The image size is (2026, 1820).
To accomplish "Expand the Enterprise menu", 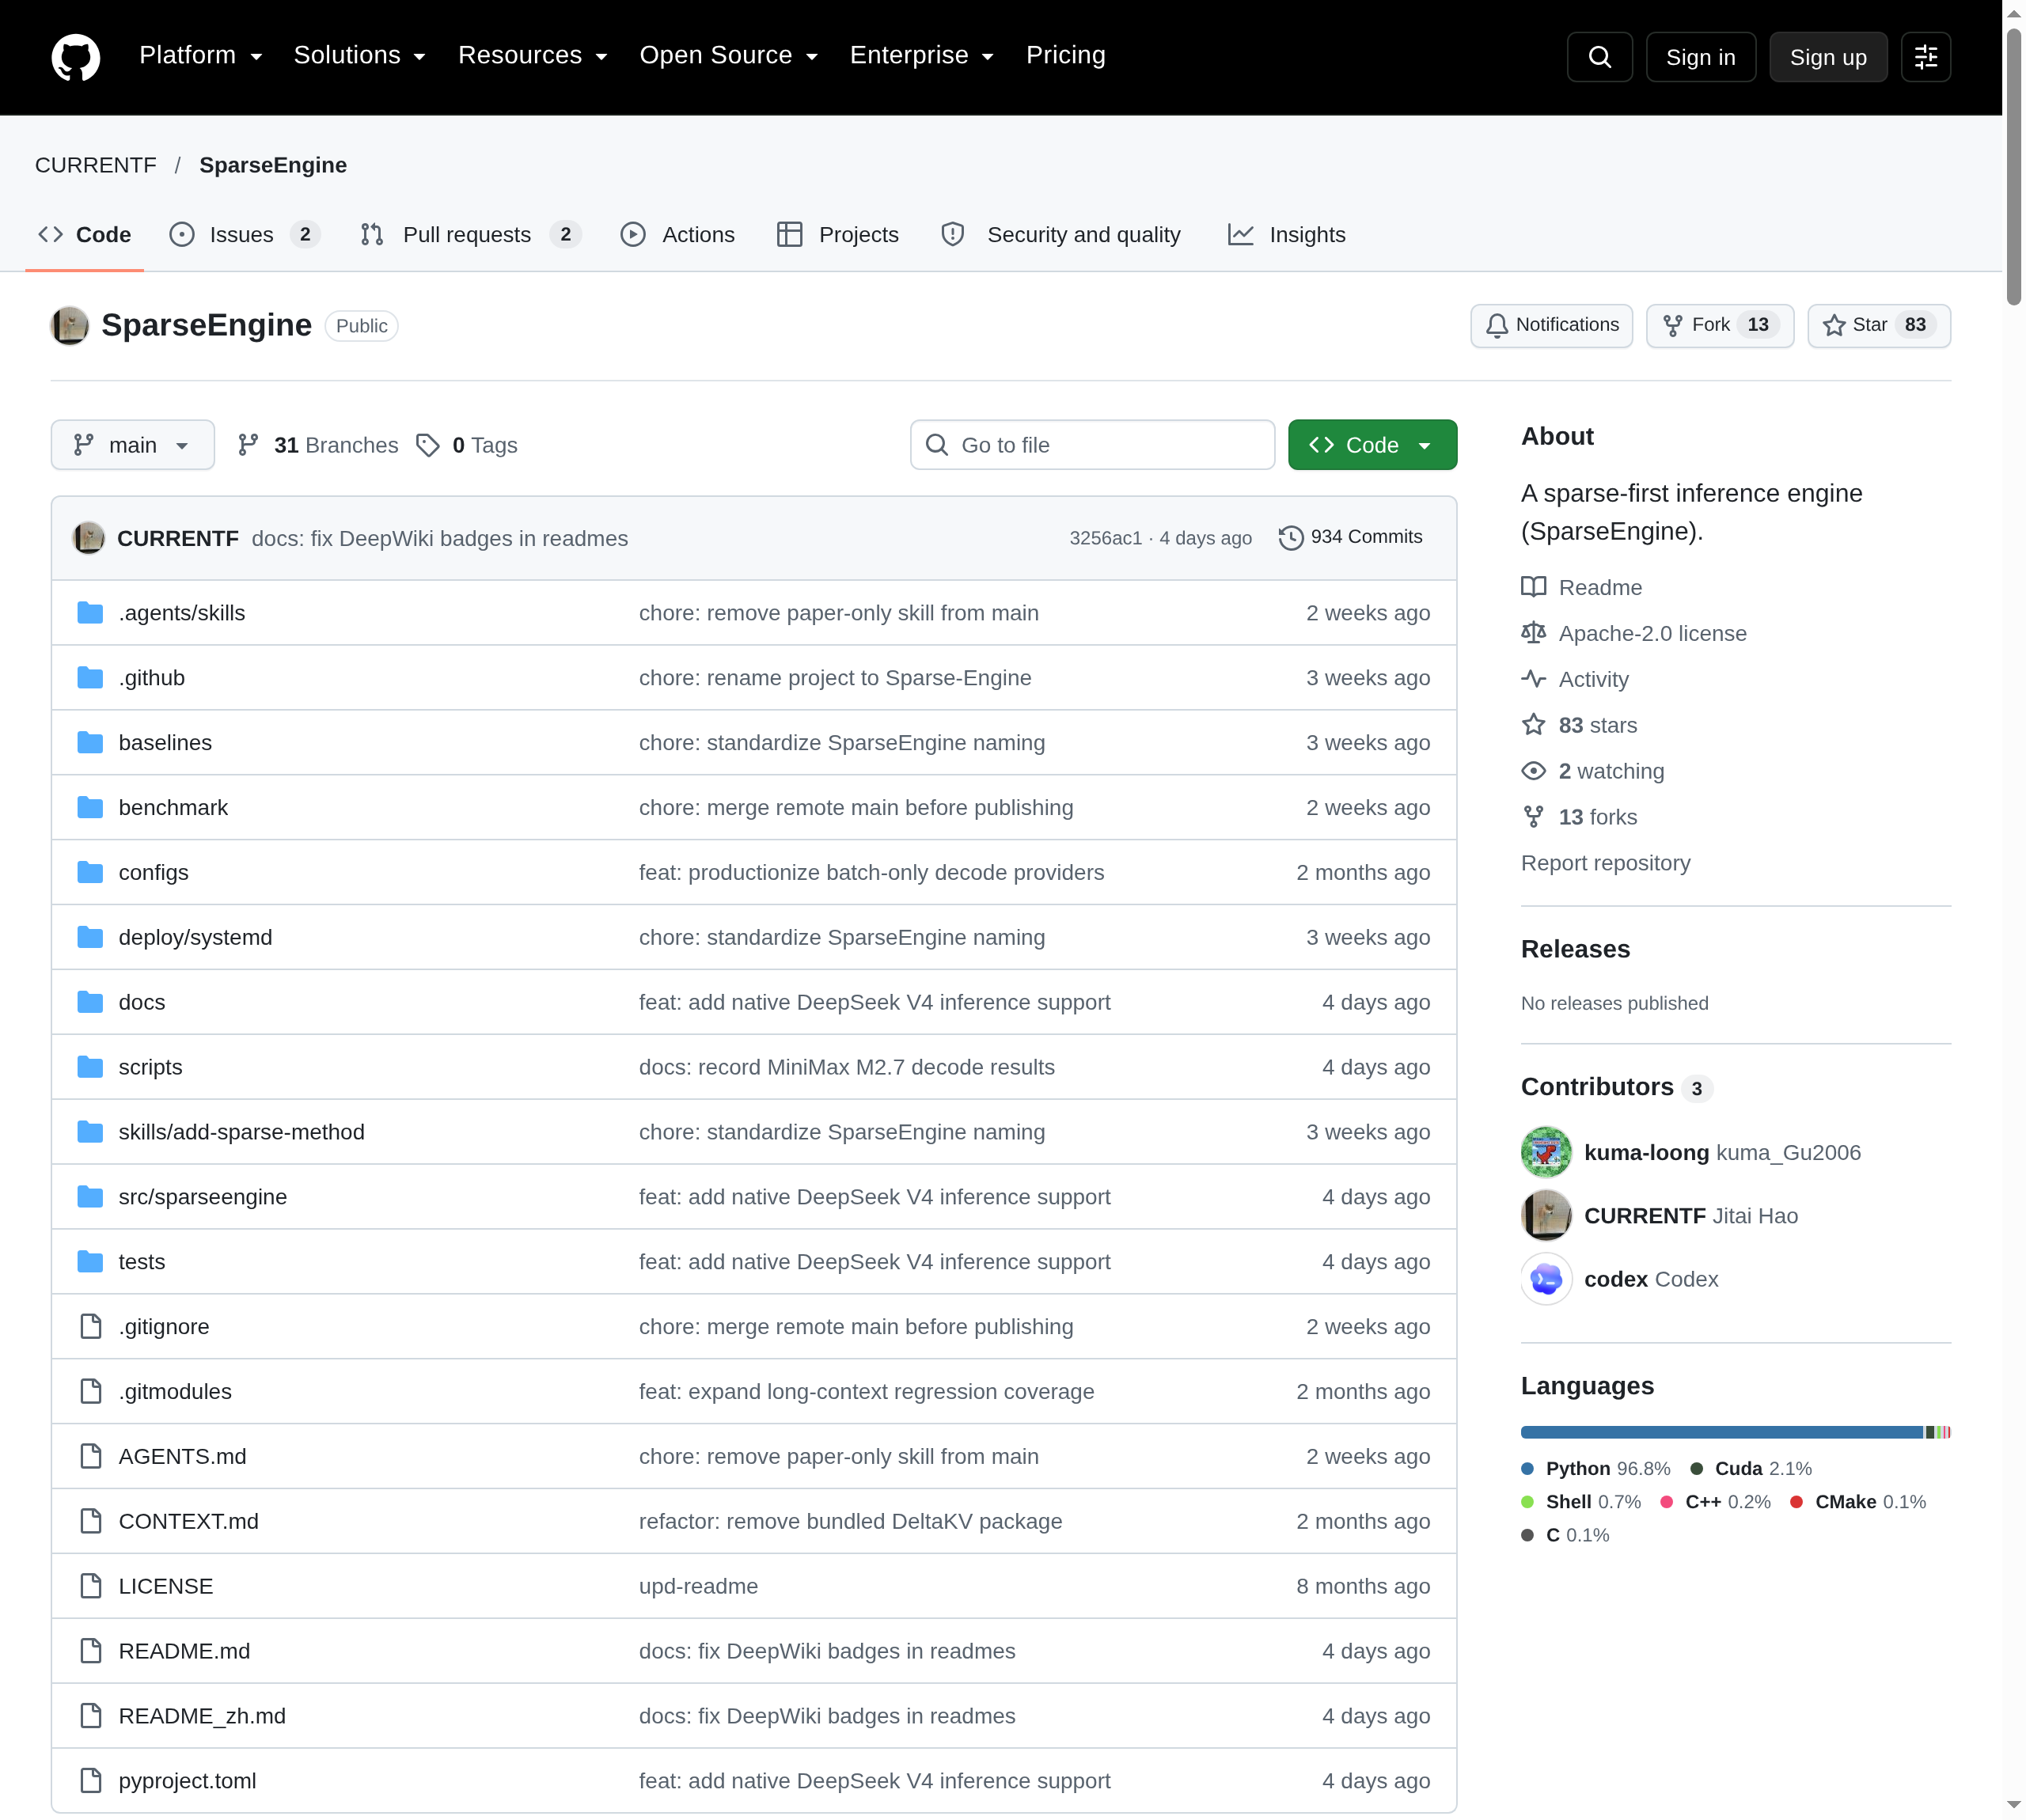I will pyautogui.click(x=922, y=56).
